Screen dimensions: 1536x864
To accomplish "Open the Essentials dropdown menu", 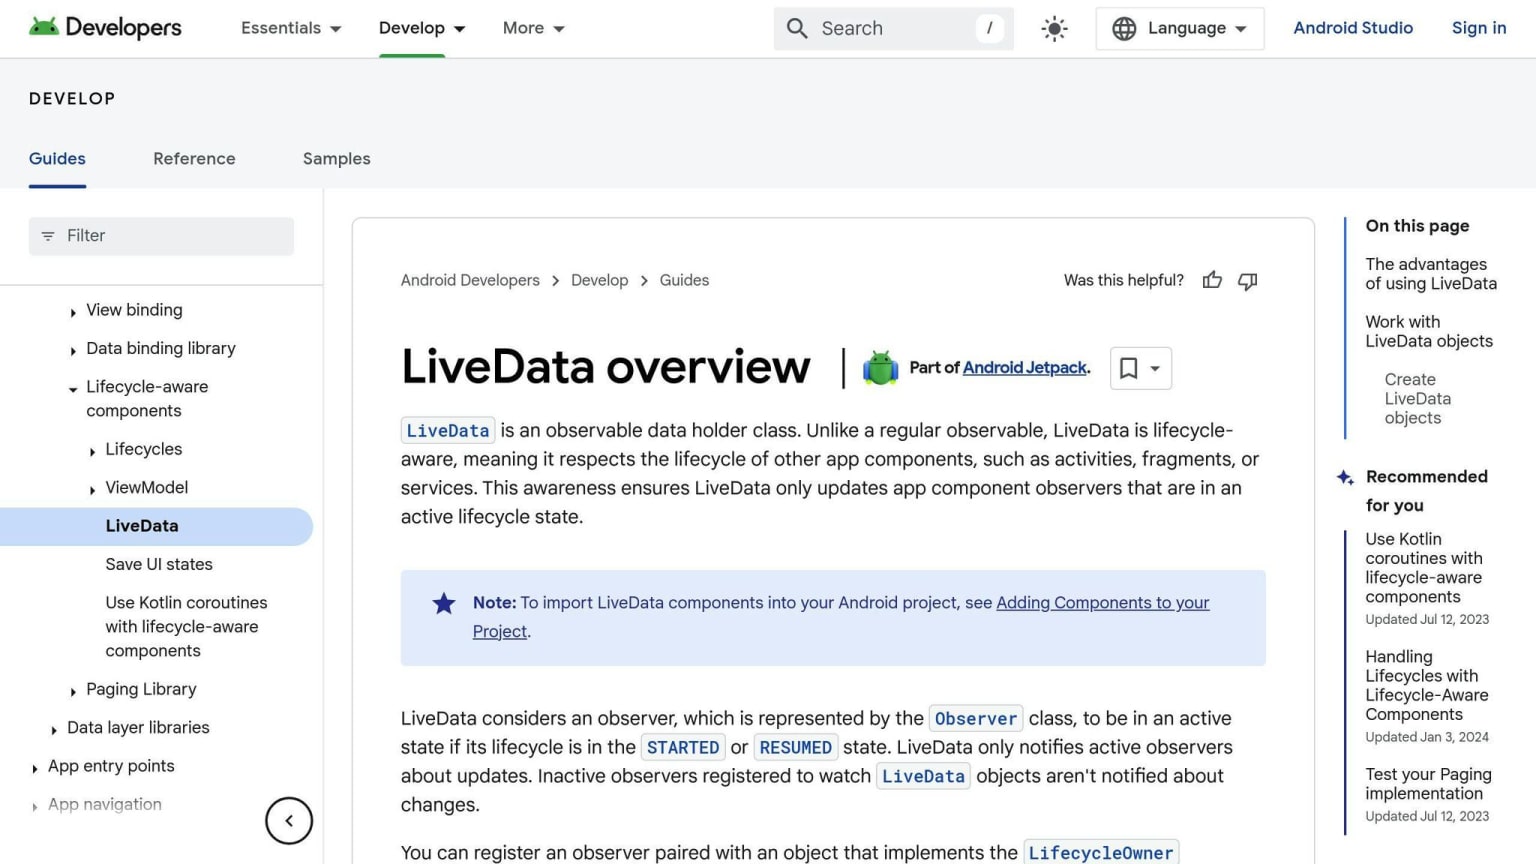I will (291, 28).
